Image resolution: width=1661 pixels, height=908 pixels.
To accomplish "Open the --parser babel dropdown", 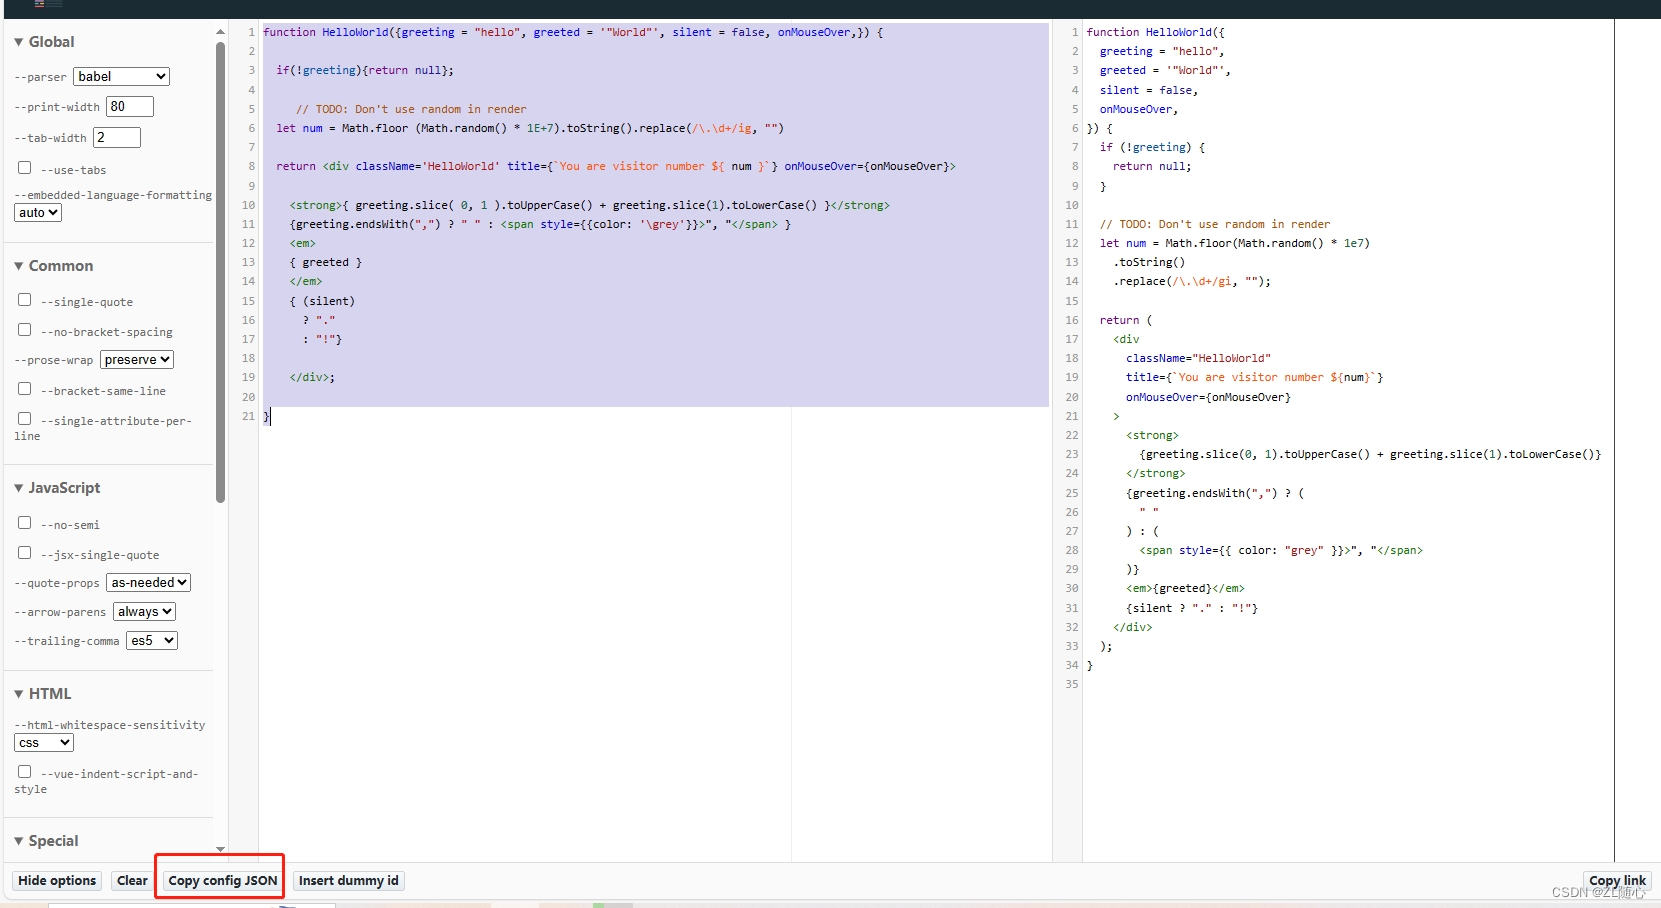I will coord(121,77).
